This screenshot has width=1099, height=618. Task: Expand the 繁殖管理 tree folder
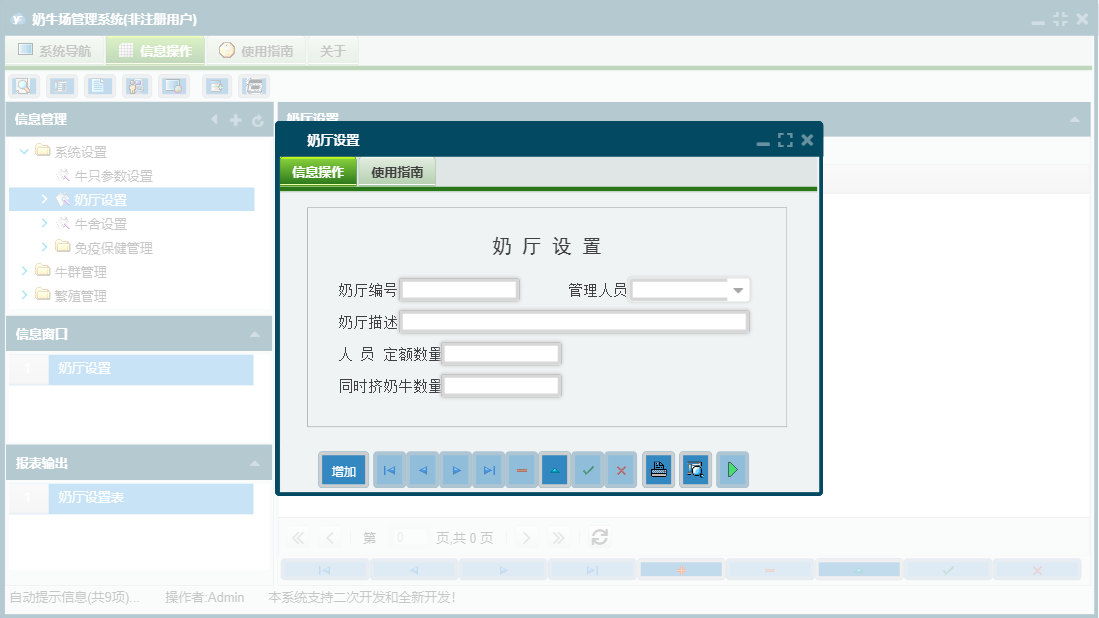(x=25, y=294)
